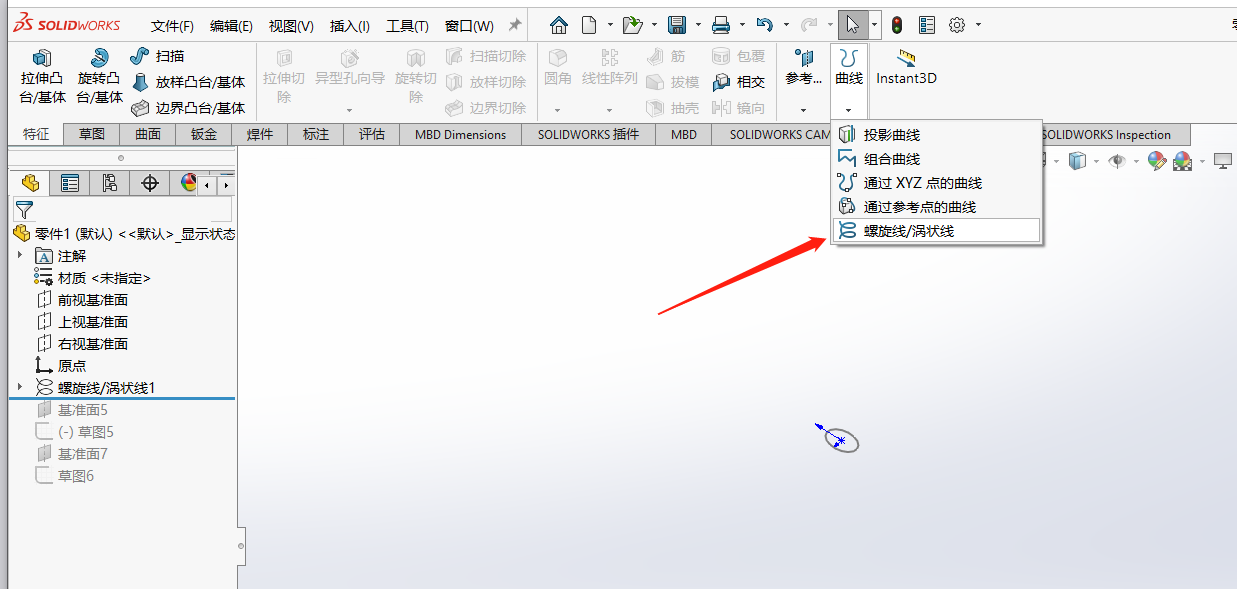Click the Swept Boss (扫描) tool
This screenshot has width=1237, height=589.
pyautogui.click(x=159, y=56)
